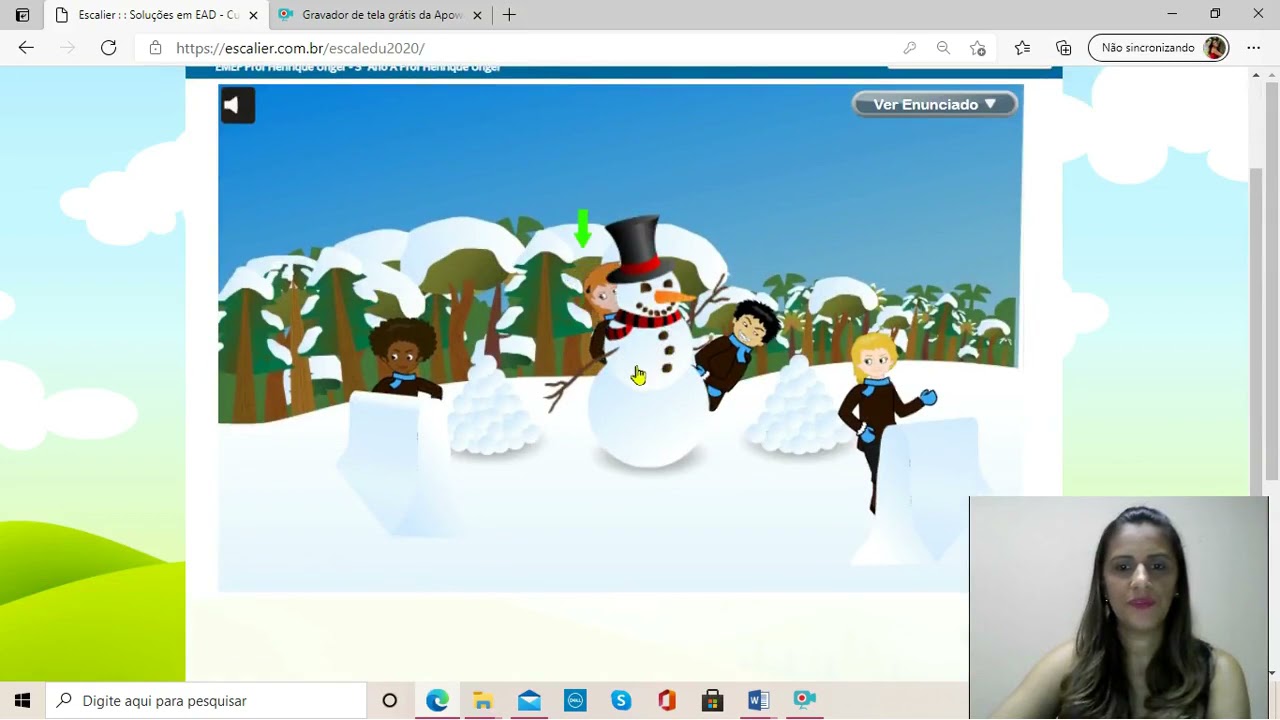Open Microsoft Word from the taskbar

point(758,701)
